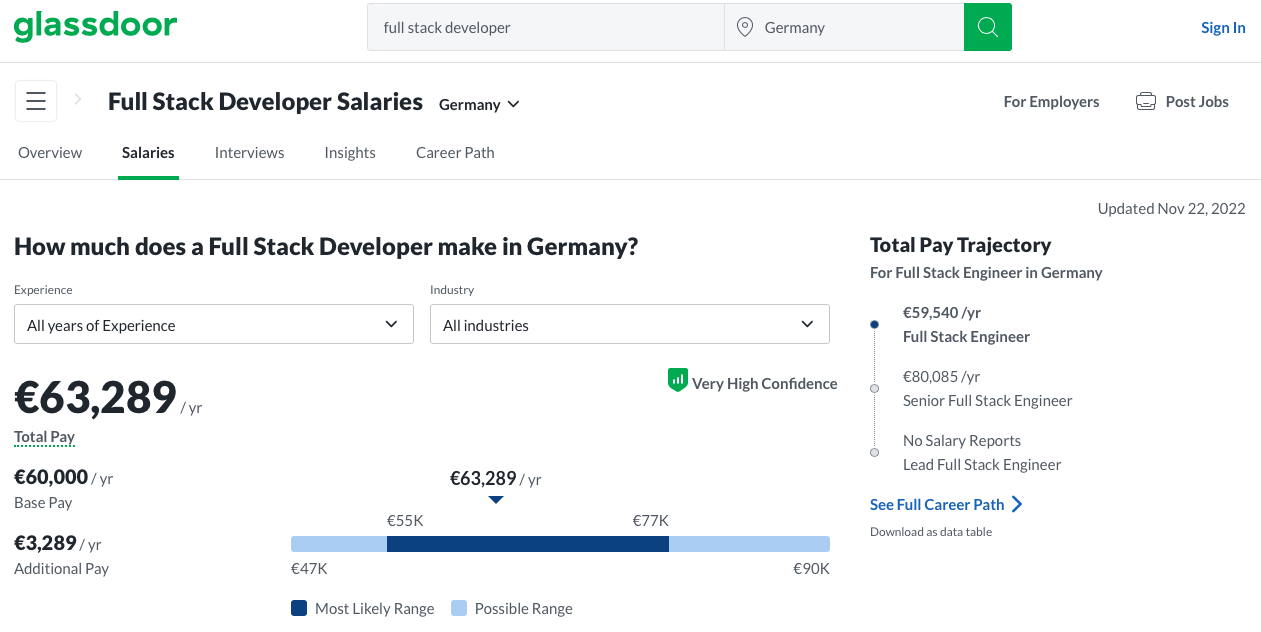Click Download as data table link
The width and height of the screenshot is (1261, 632).
coord(931,532)
